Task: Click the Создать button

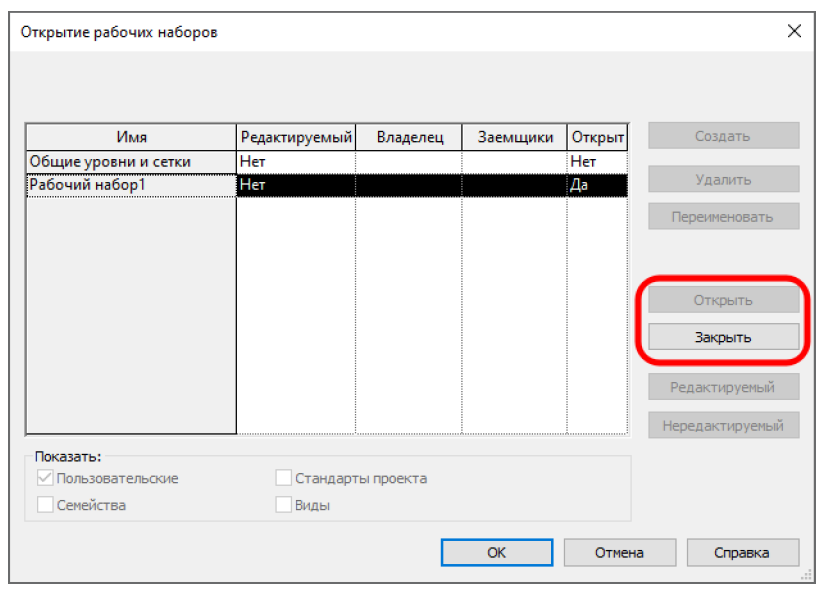Action: pyautogui.click(x=723, y=136)
